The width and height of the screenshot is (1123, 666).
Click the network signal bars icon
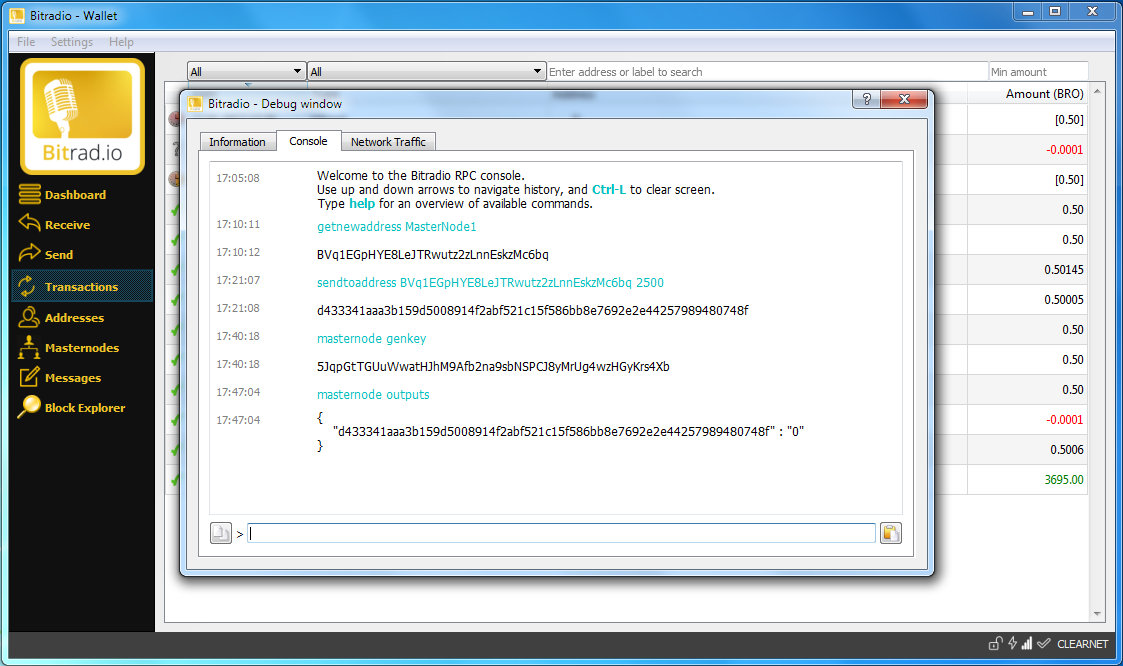pyautogui.click(x=1027, y=643)
